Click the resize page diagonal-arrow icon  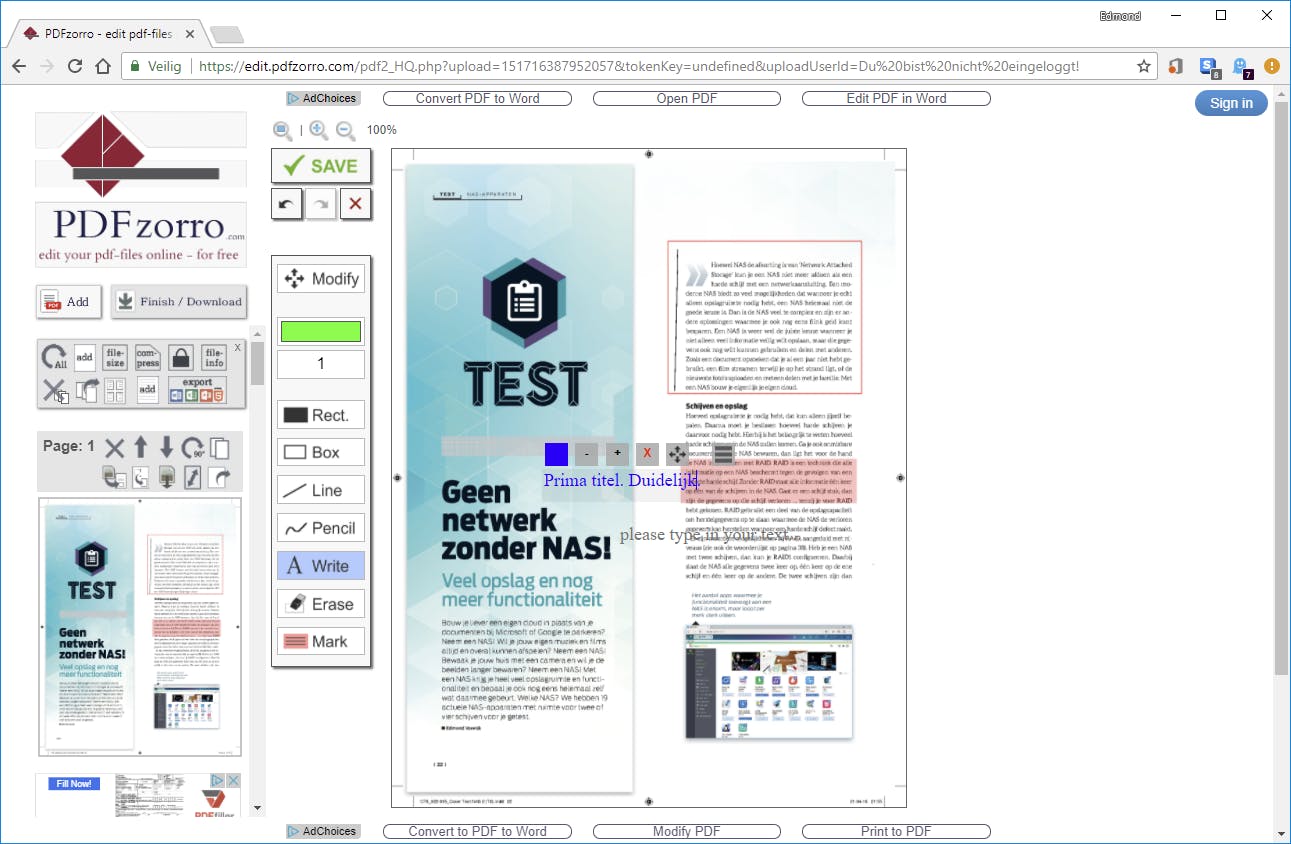pyautogui.click(x=193, y=477)
